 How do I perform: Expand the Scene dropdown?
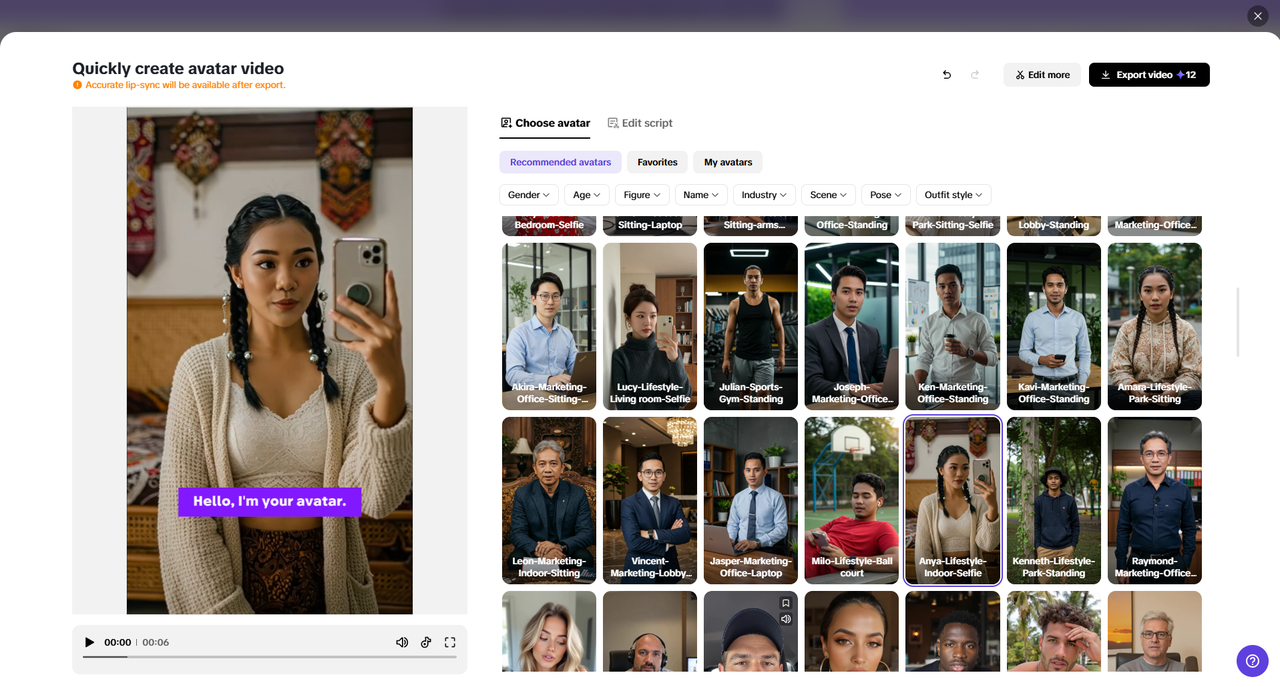point(829,195)
